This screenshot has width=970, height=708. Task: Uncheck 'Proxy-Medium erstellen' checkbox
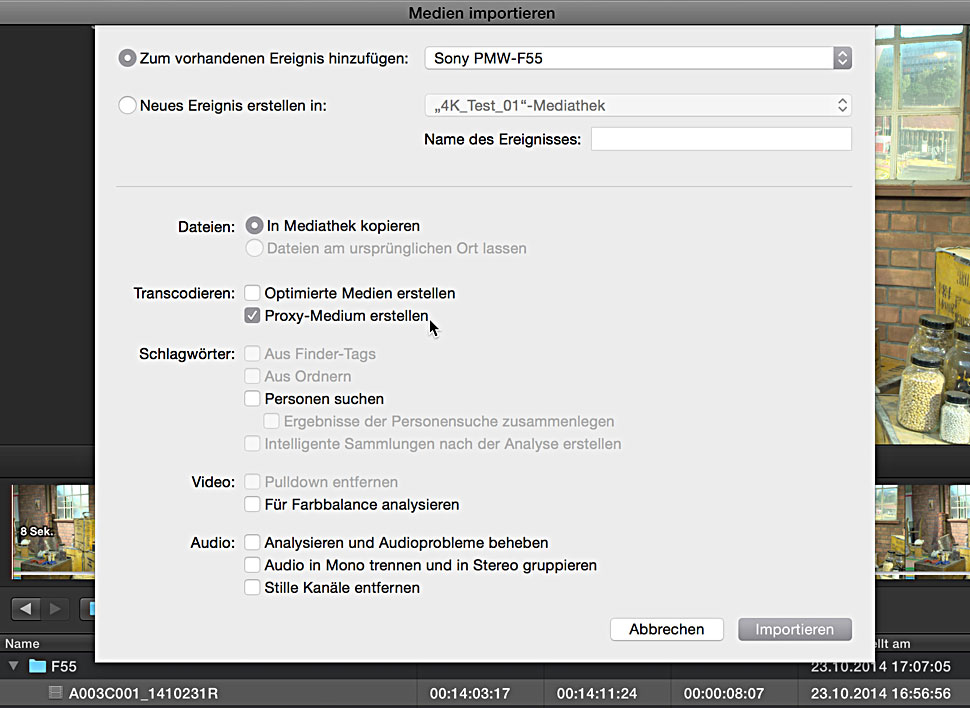(x=253, y=316)
